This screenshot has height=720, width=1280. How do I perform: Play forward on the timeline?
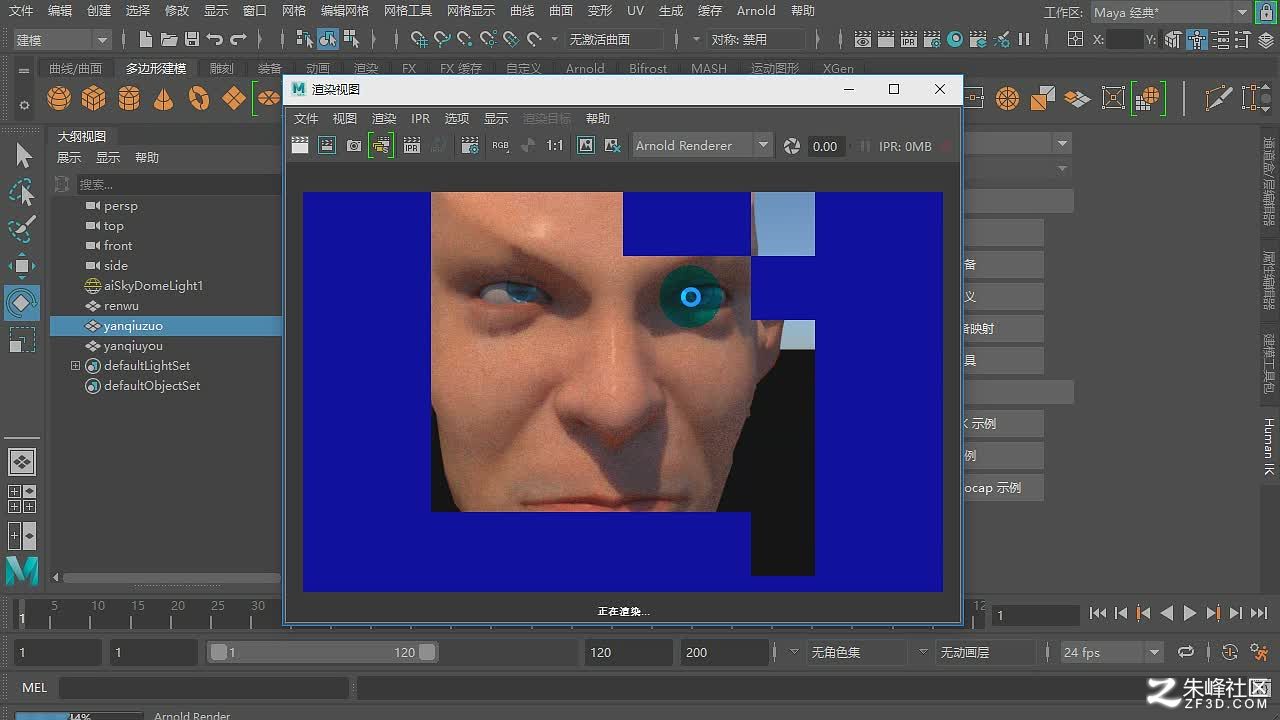point(1190,613)
